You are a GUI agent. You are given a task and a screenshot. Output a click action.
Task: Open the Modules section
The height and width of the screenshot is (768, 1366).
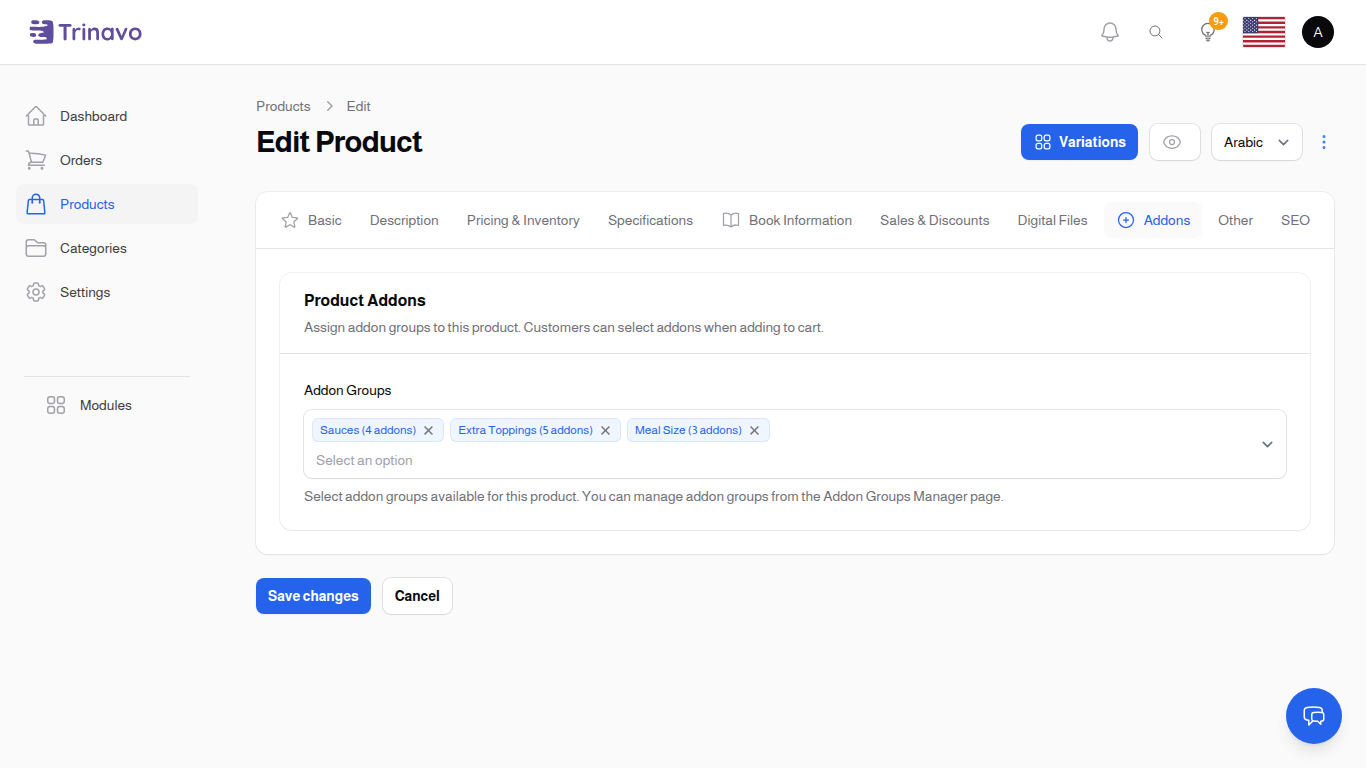tap(105, 405)
